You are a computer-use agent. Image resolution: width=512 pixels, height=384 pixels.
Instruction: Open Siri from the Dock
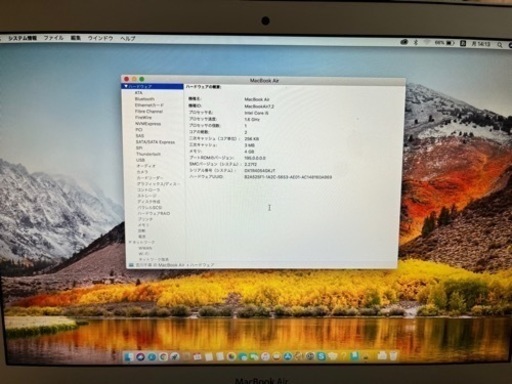(x=140, y=357)
